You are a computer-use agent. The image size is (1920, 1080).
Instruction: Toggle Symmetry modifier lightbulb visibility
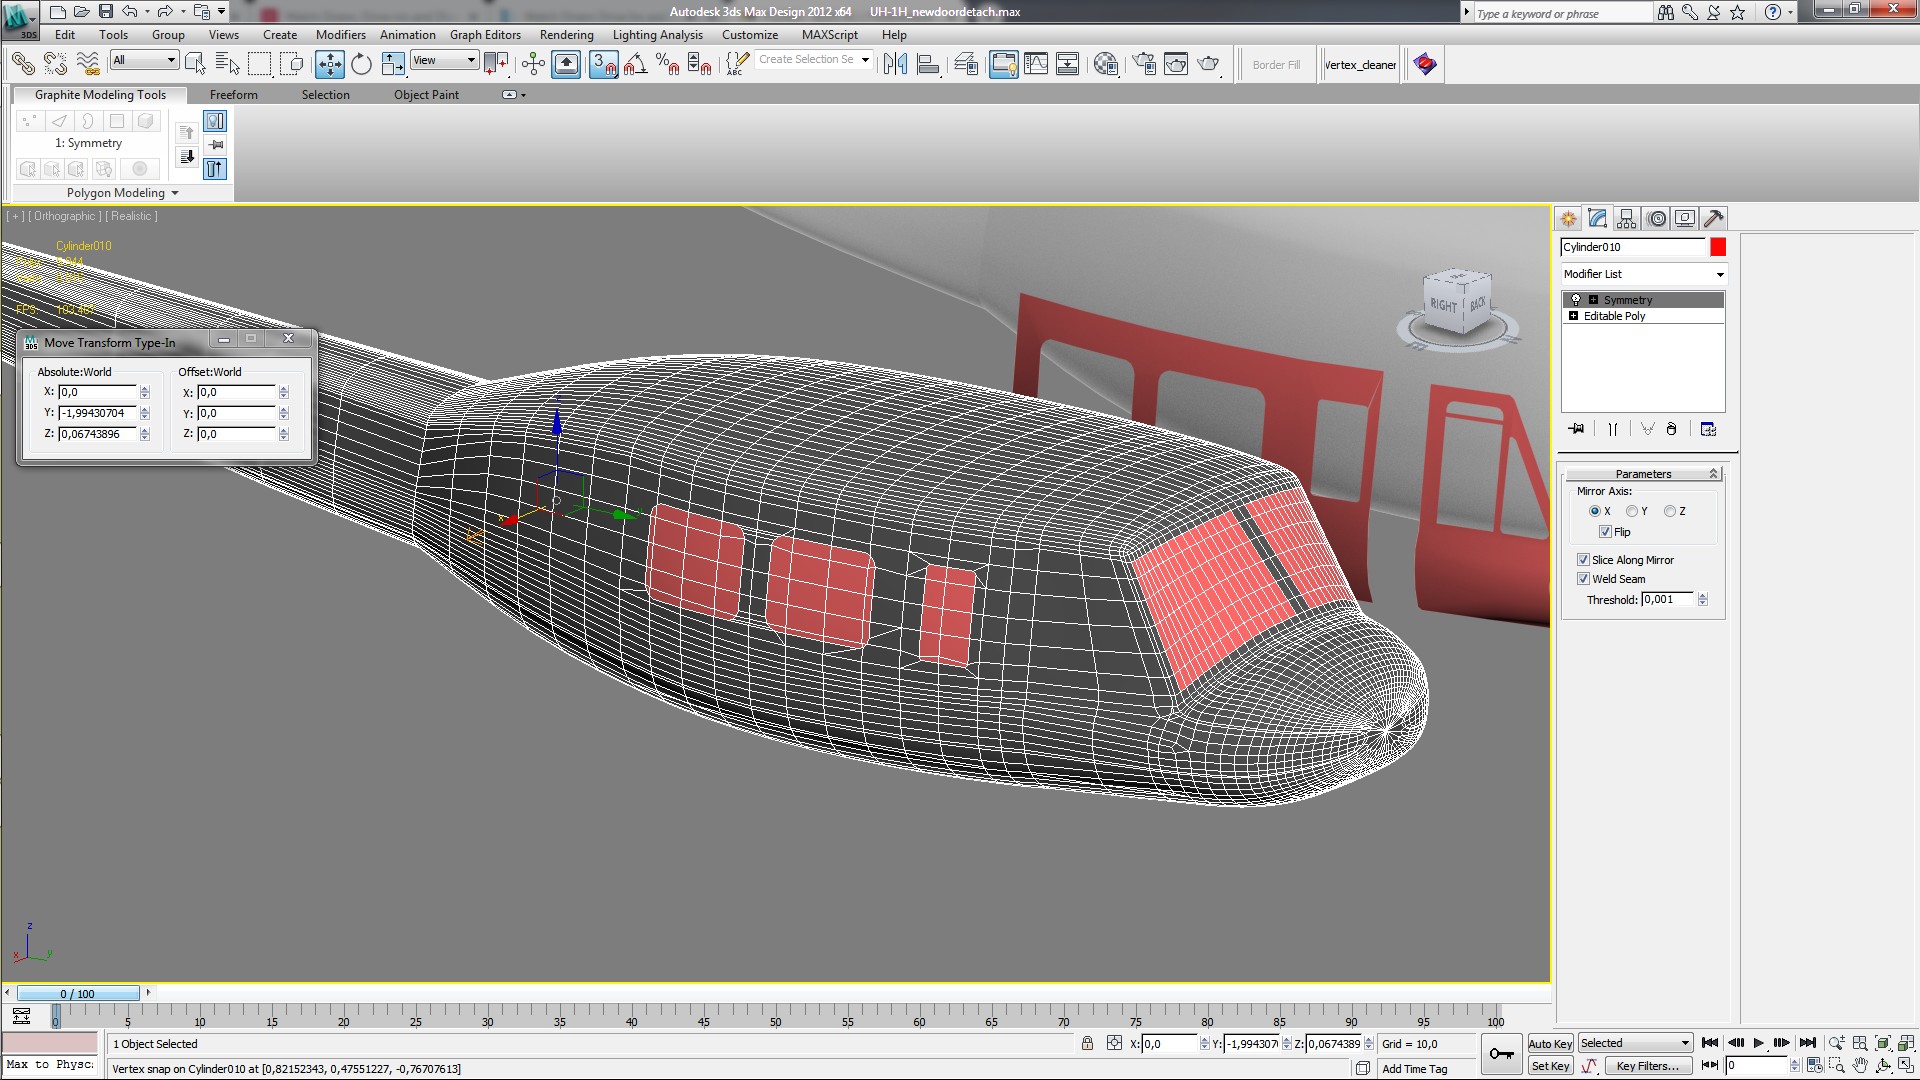click(1576, 300)
